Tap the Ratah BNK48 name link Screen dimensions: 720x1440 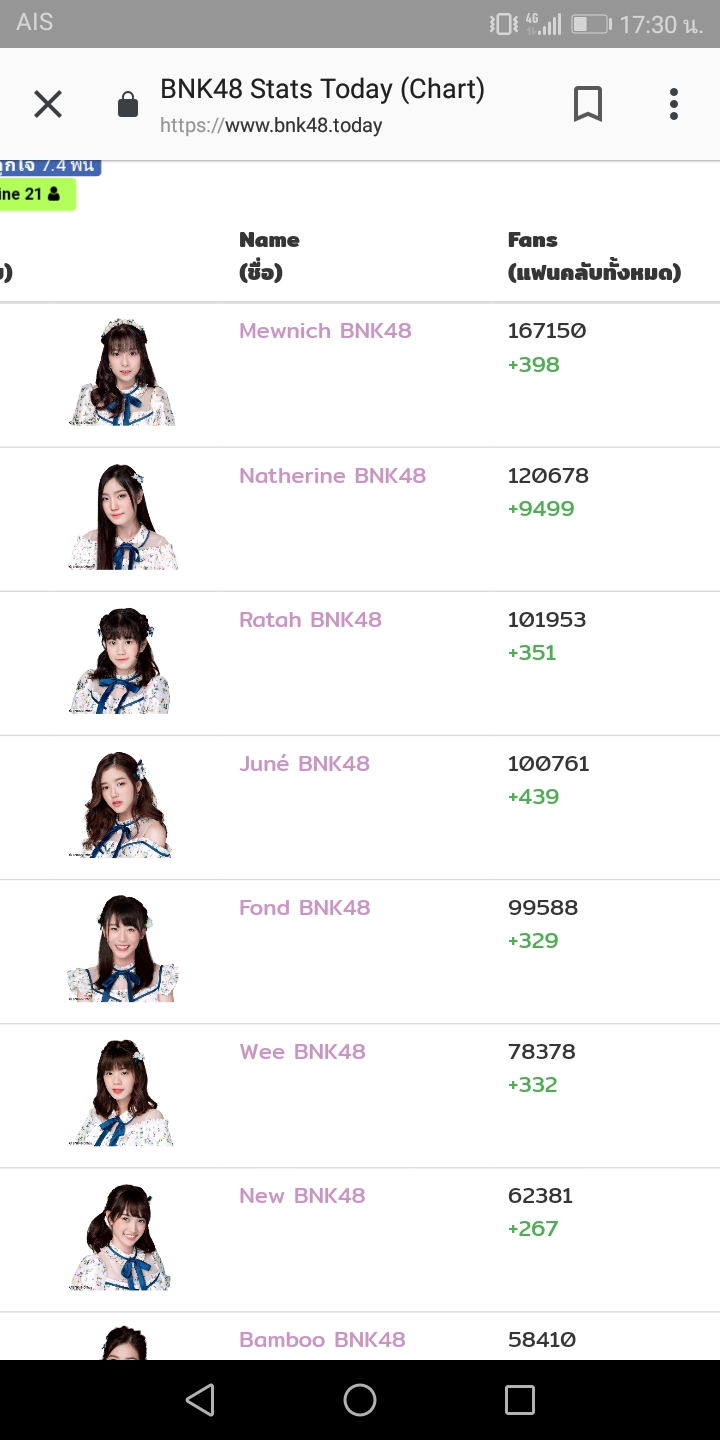(x=310, y=620)
